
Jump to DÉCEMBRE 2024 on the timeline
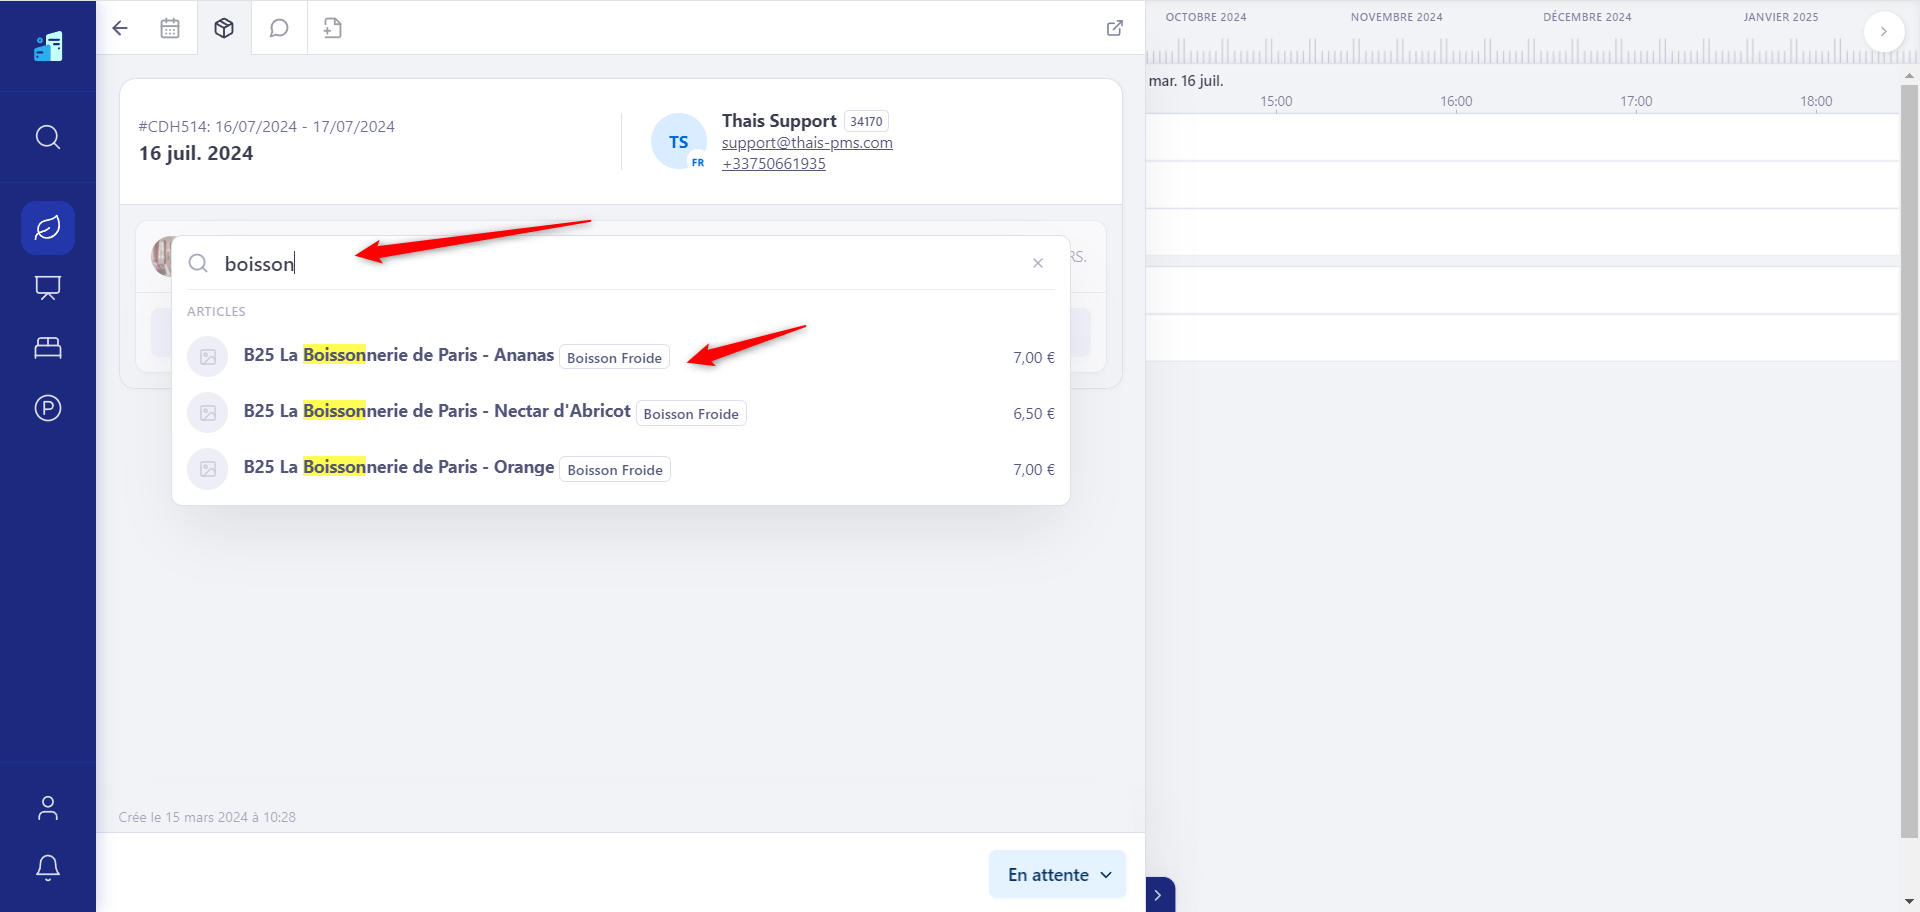[1587, 17]
